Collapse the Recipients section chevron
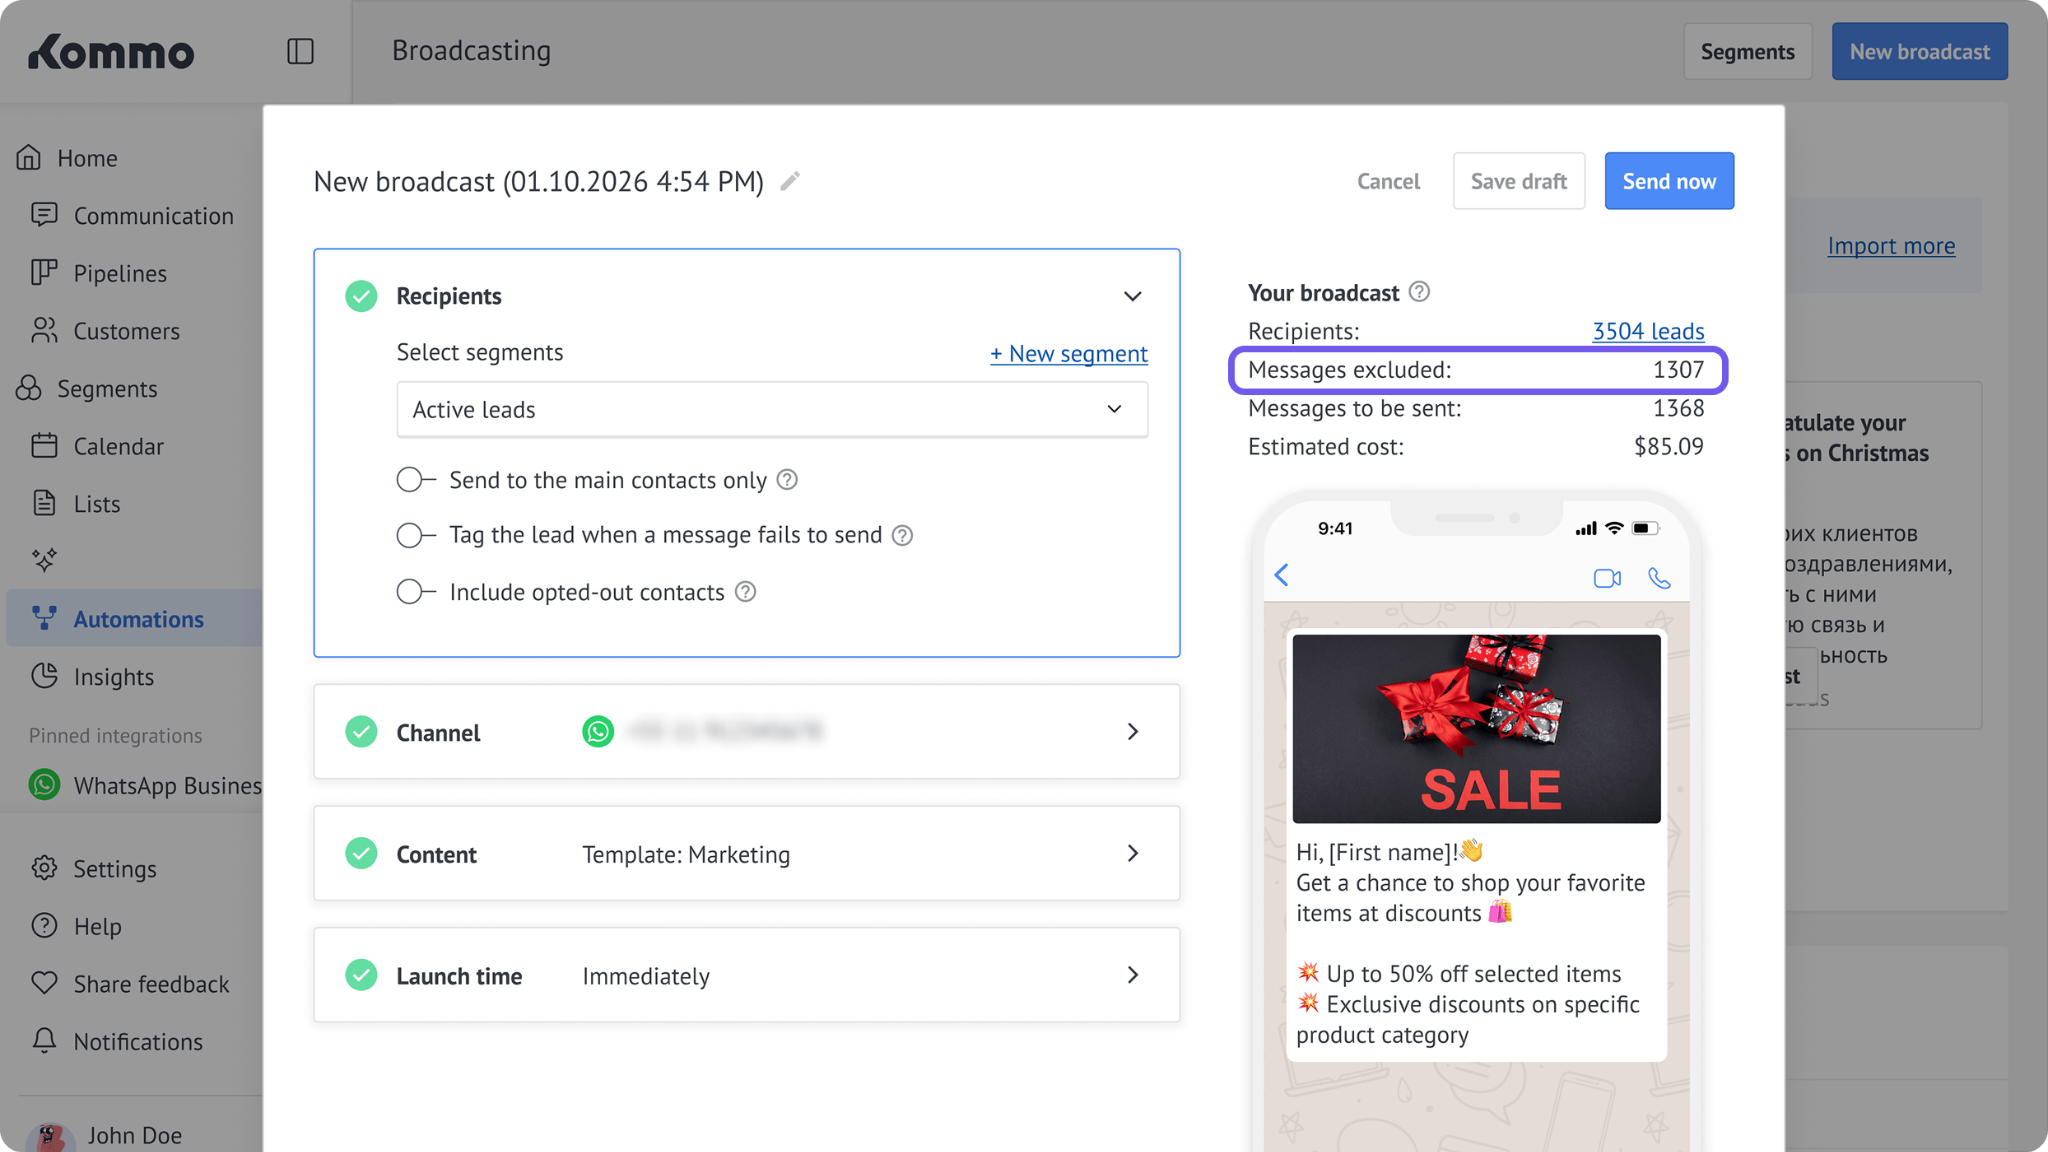The image size is (2048, 1152). [1132, 296]
